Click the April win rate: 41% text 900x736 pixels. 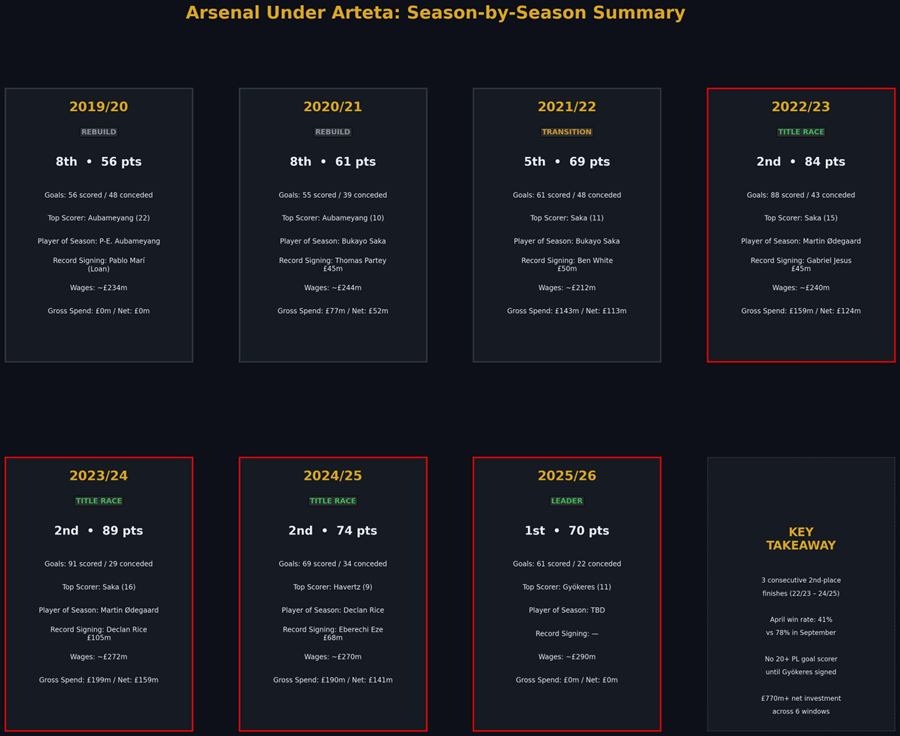[801, 620]
